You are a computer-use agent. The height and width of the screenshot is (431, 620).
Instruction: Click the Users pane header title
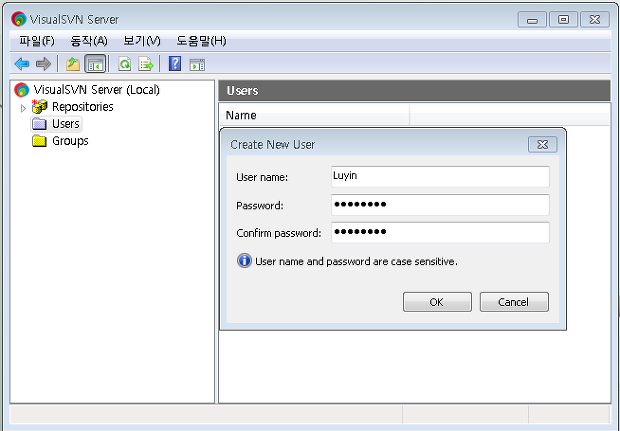click(x=242, y=91)
